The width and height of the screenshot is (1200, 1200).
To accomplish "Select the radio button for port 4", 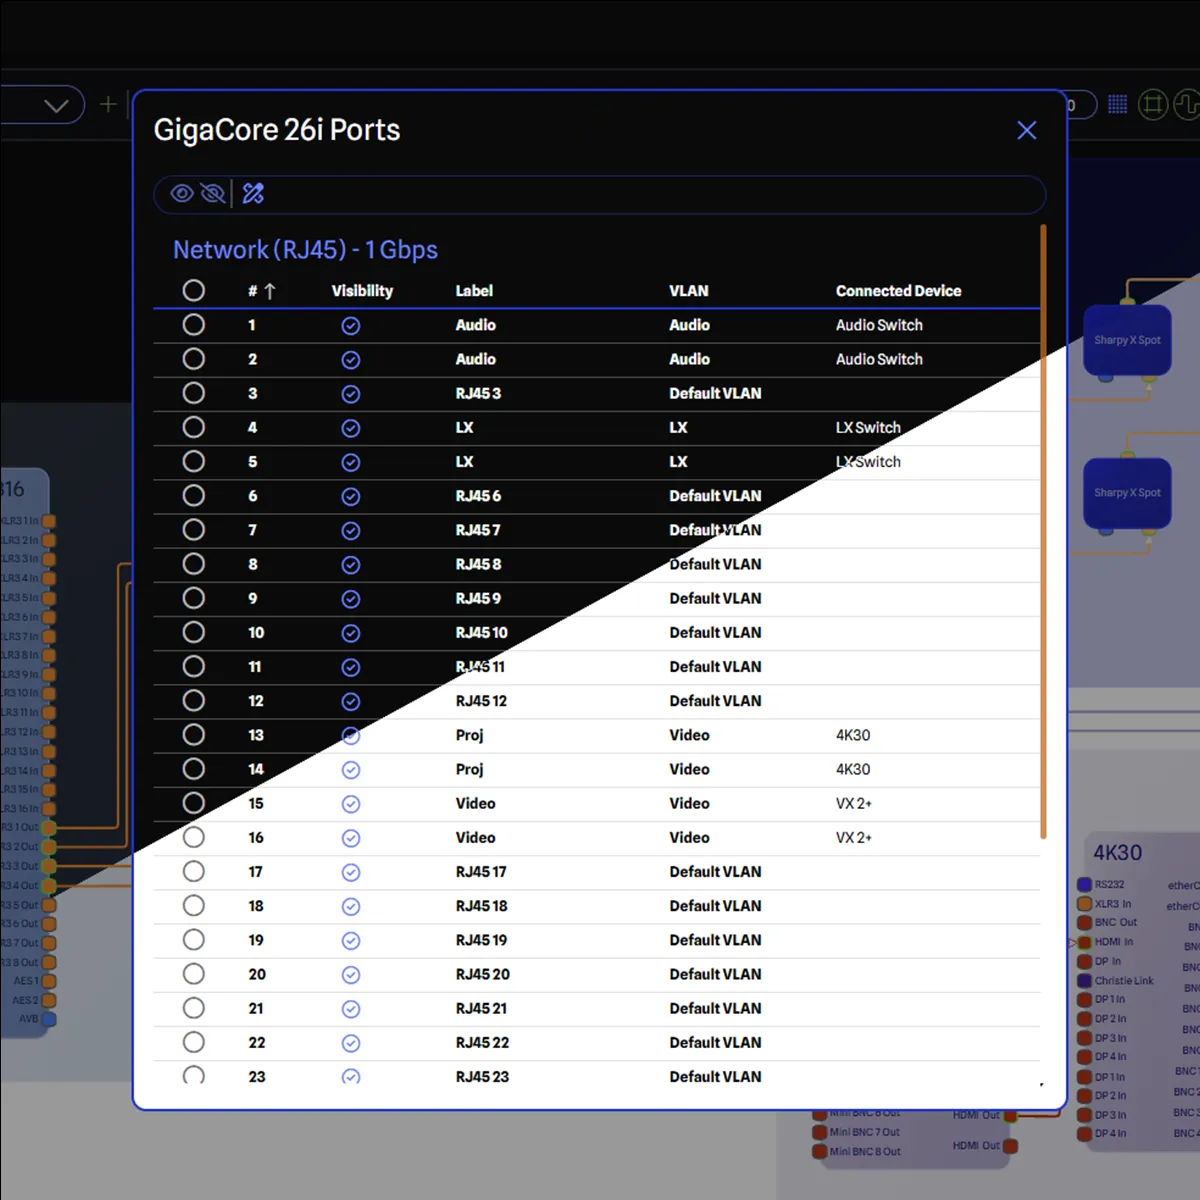I will [x=194, y=428].
